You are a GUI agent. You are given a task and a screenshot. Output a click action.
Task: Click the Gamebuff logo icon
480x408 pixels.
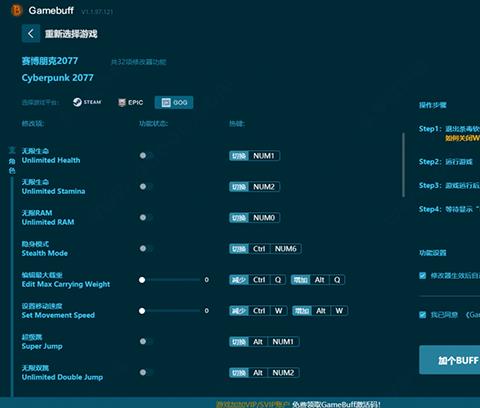click(17, 10)
